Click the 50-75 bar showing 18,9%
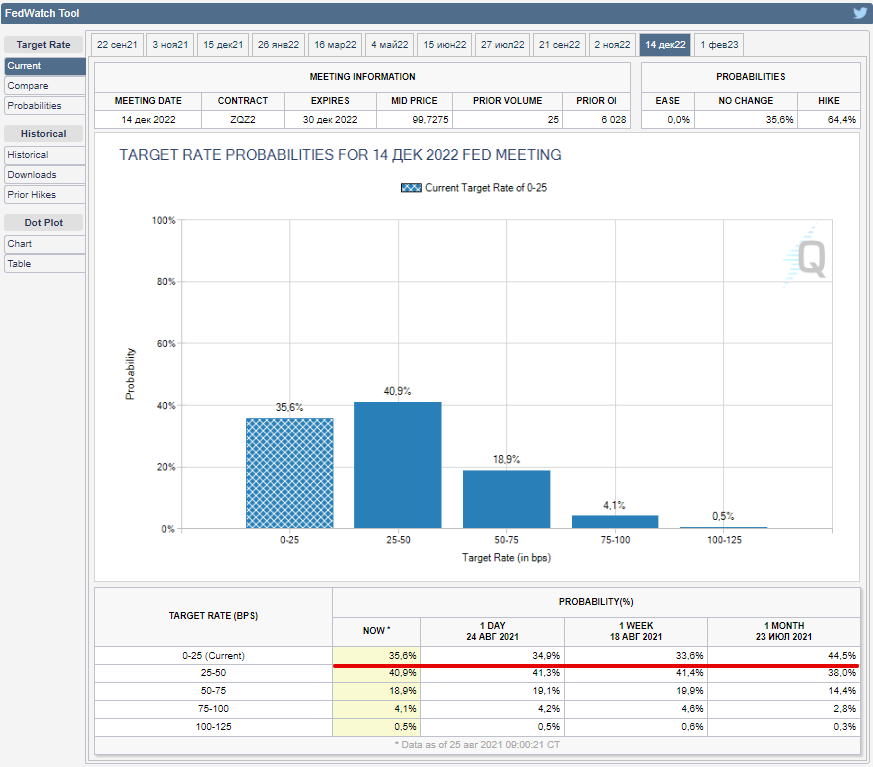The width and height of the screenshot is (873, 767). point(506,499)
